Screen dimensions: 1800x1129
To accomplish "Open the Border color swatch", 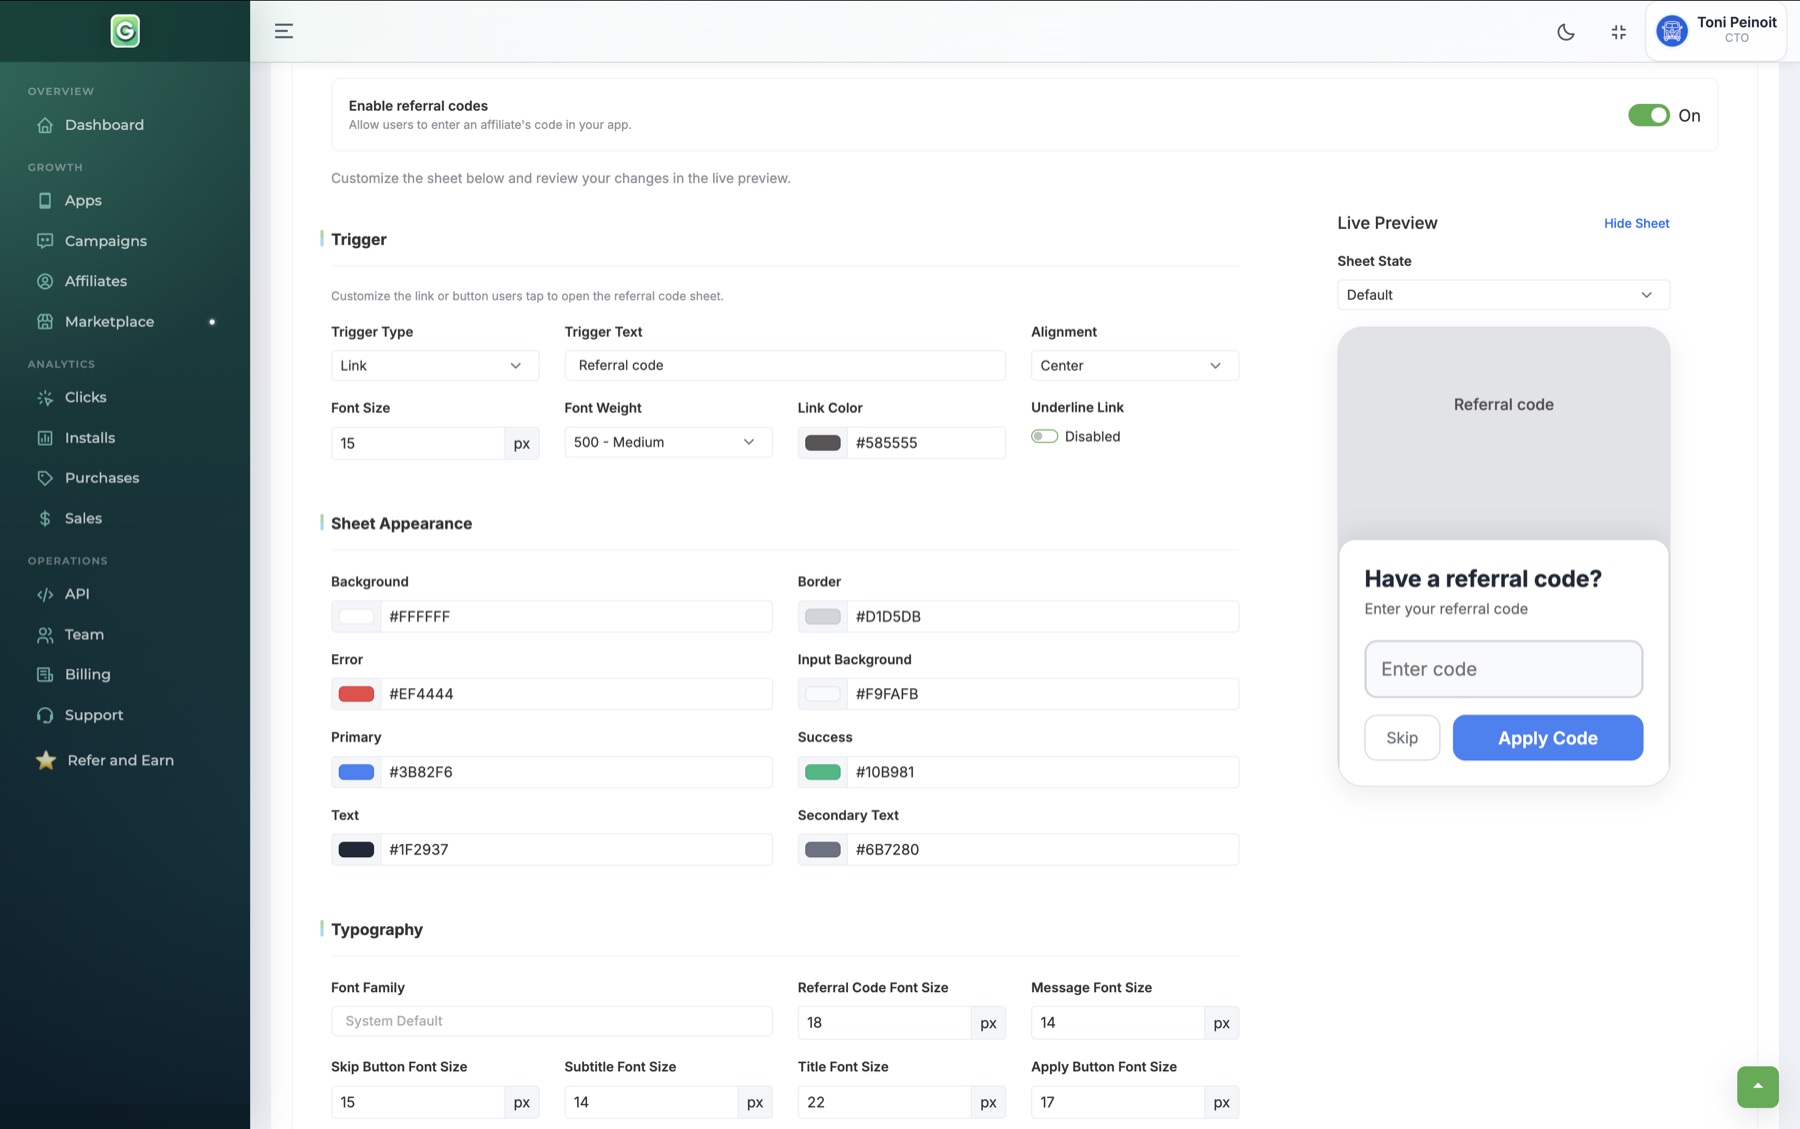I will tap(823, 617).
